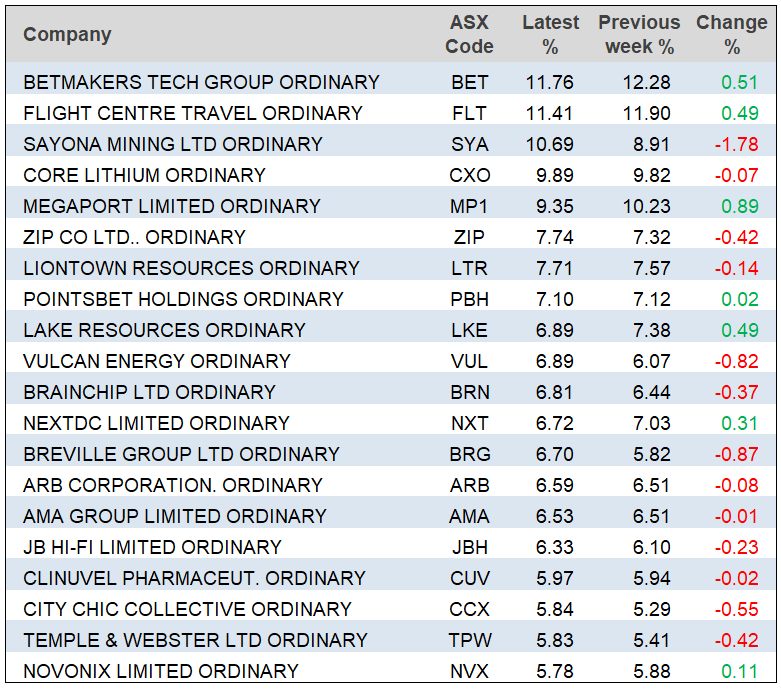Screen dimensions: 781x689
Task: Select POINTSBET HOLDINGS ORDINARY company
Action: [183, 299]
